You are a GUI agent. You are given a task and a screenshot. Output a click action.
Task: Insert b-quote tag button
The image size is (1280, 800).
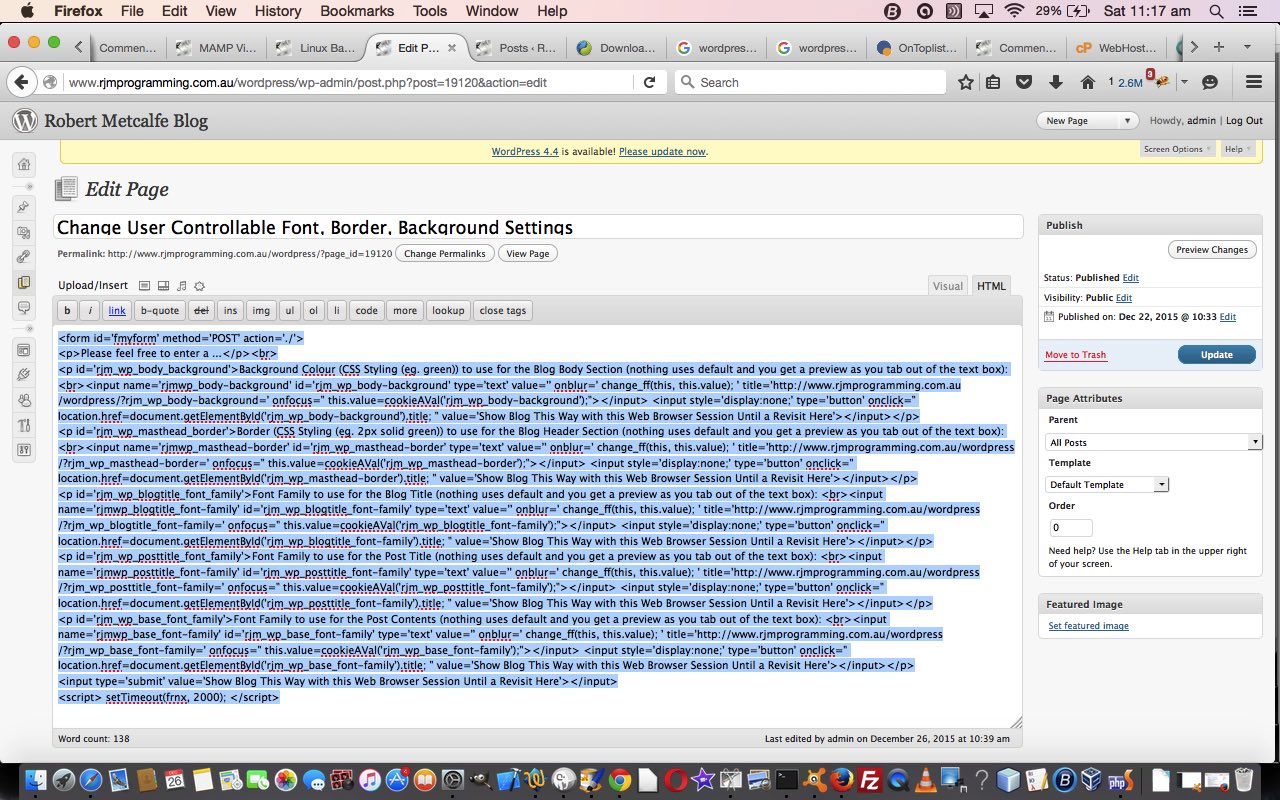(x=159, y=310)
